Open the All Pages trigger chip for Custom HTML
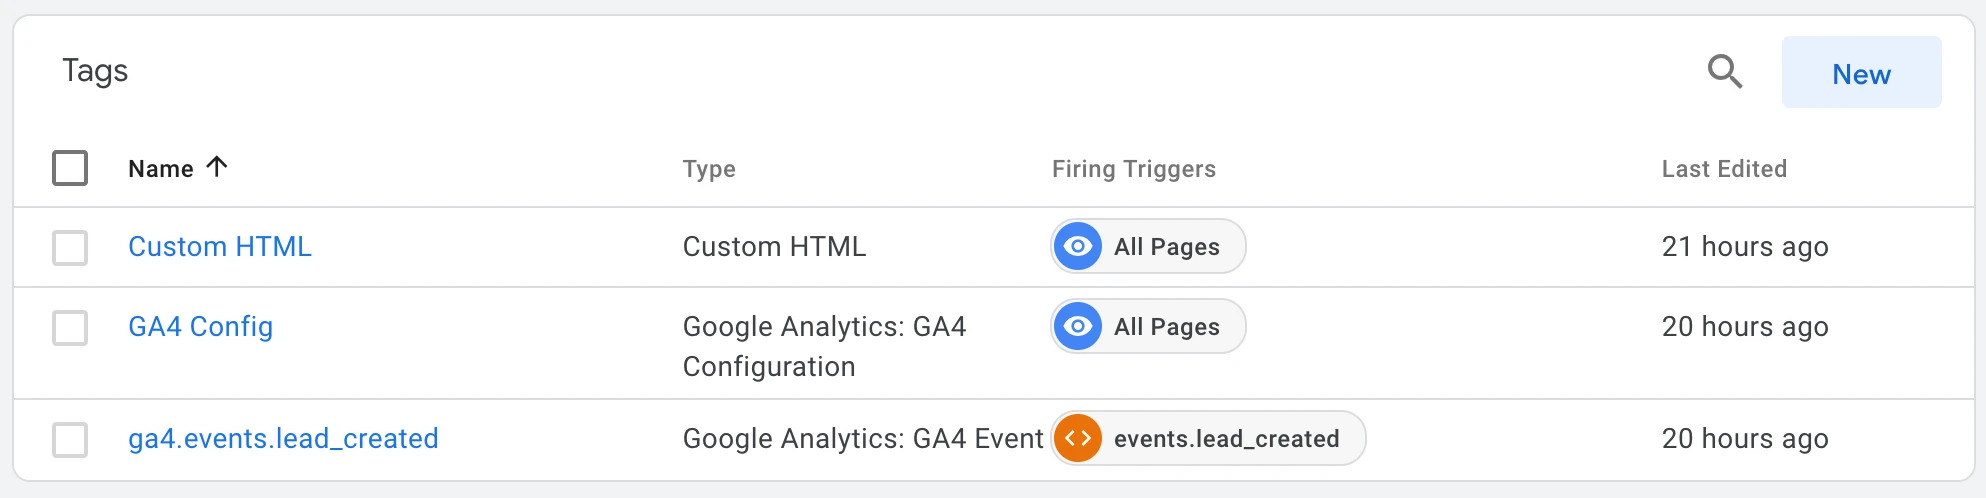 click(x=1148, y=246)
